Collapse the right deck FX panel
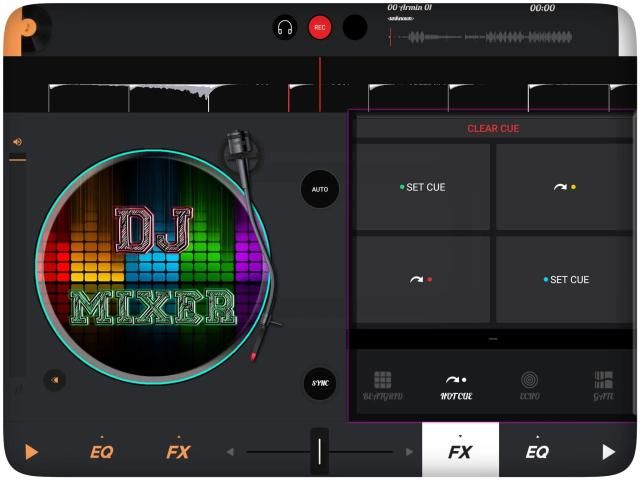The height and width of the screenshot is (480, 640). [x=460, y=451]
